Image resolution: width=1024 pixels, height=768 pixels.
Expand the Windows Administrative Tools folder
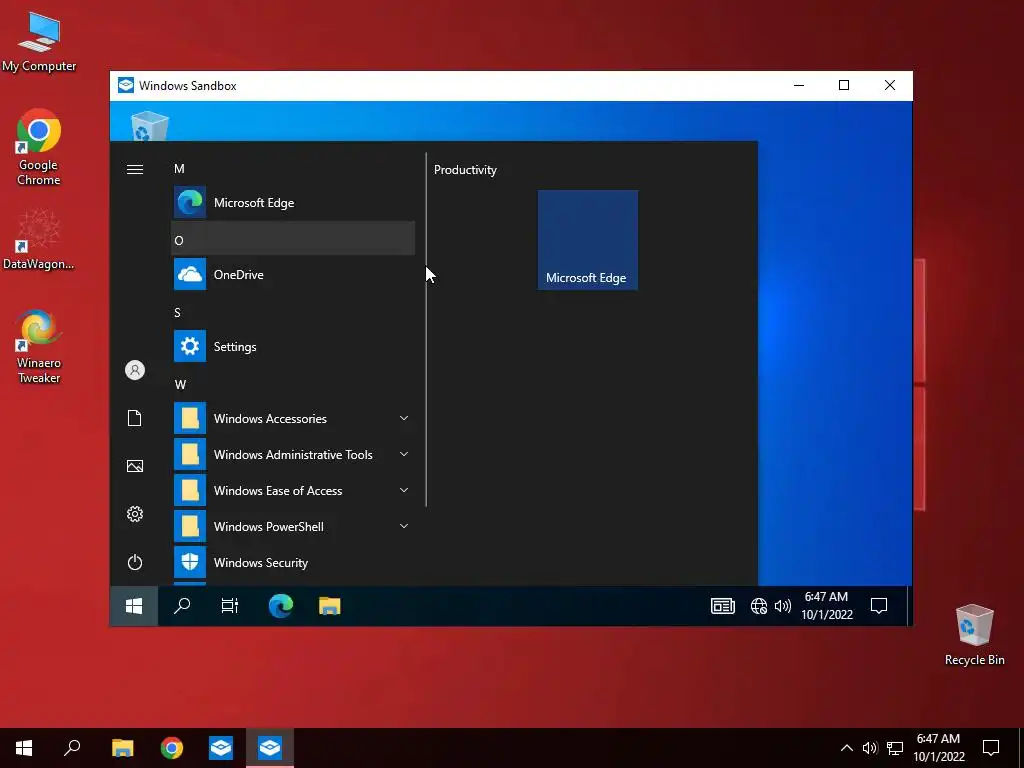[294, 455]
